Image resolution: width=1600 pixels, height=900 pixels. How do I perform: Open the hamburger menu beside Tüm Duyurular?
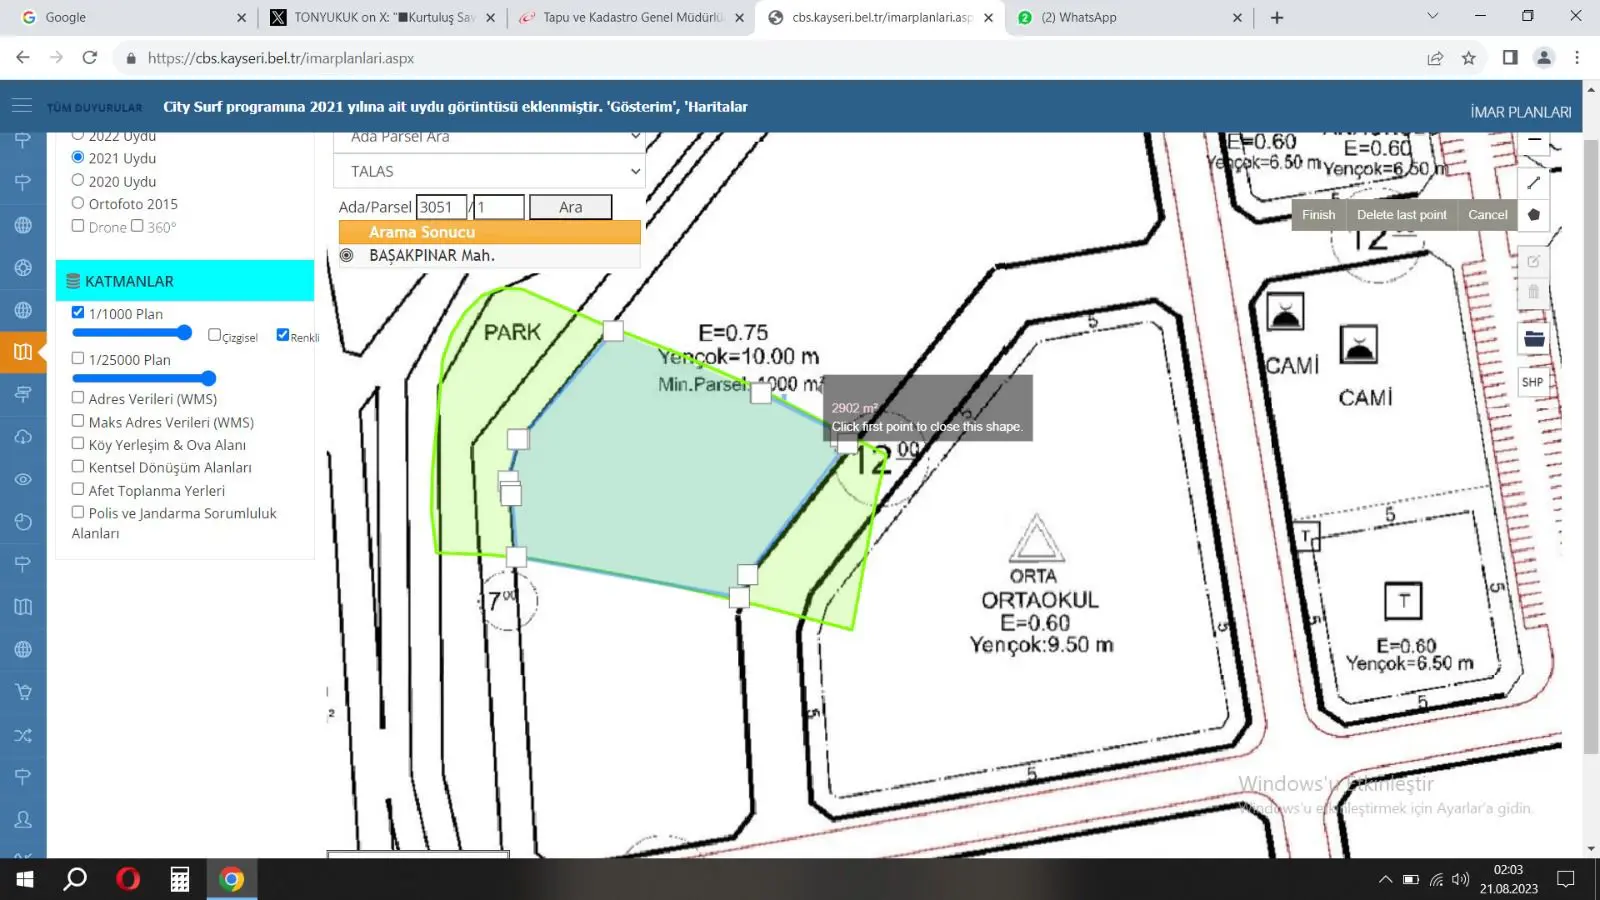pos(21,106)
